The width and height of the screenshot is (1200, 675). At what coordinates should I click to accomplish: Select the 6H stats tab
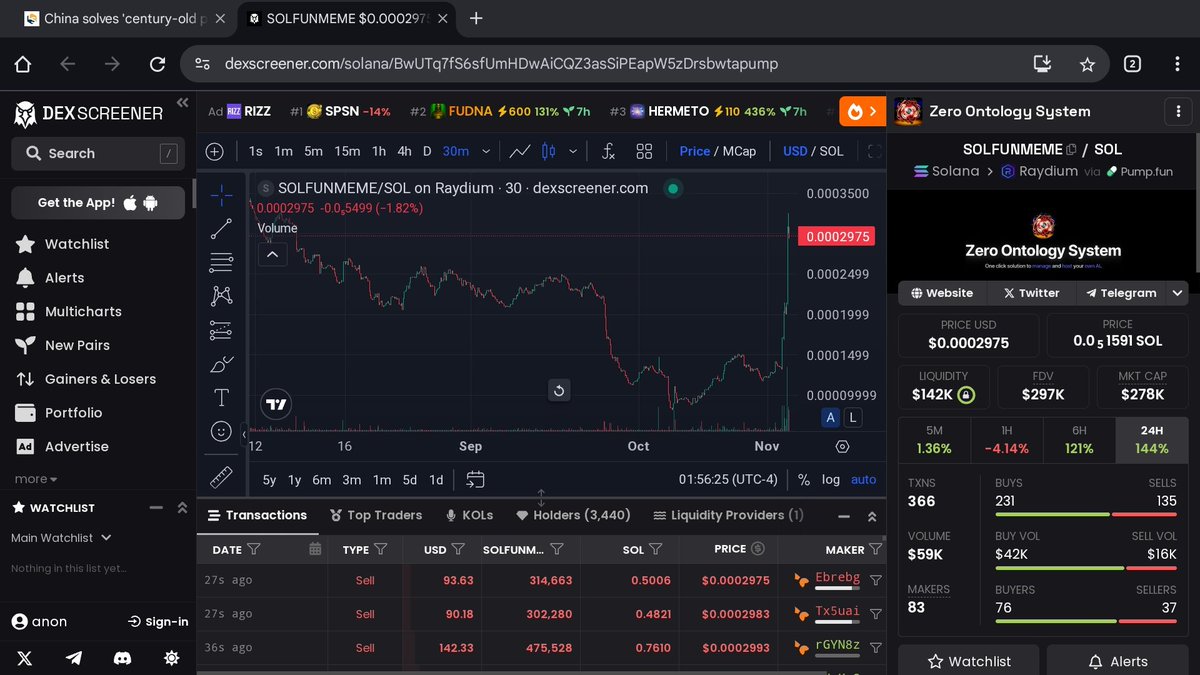click(x=1079, y=439)
